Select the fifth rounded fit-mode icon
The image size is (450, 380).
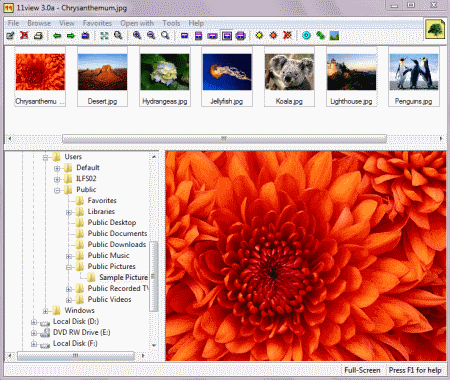(241, 35)
